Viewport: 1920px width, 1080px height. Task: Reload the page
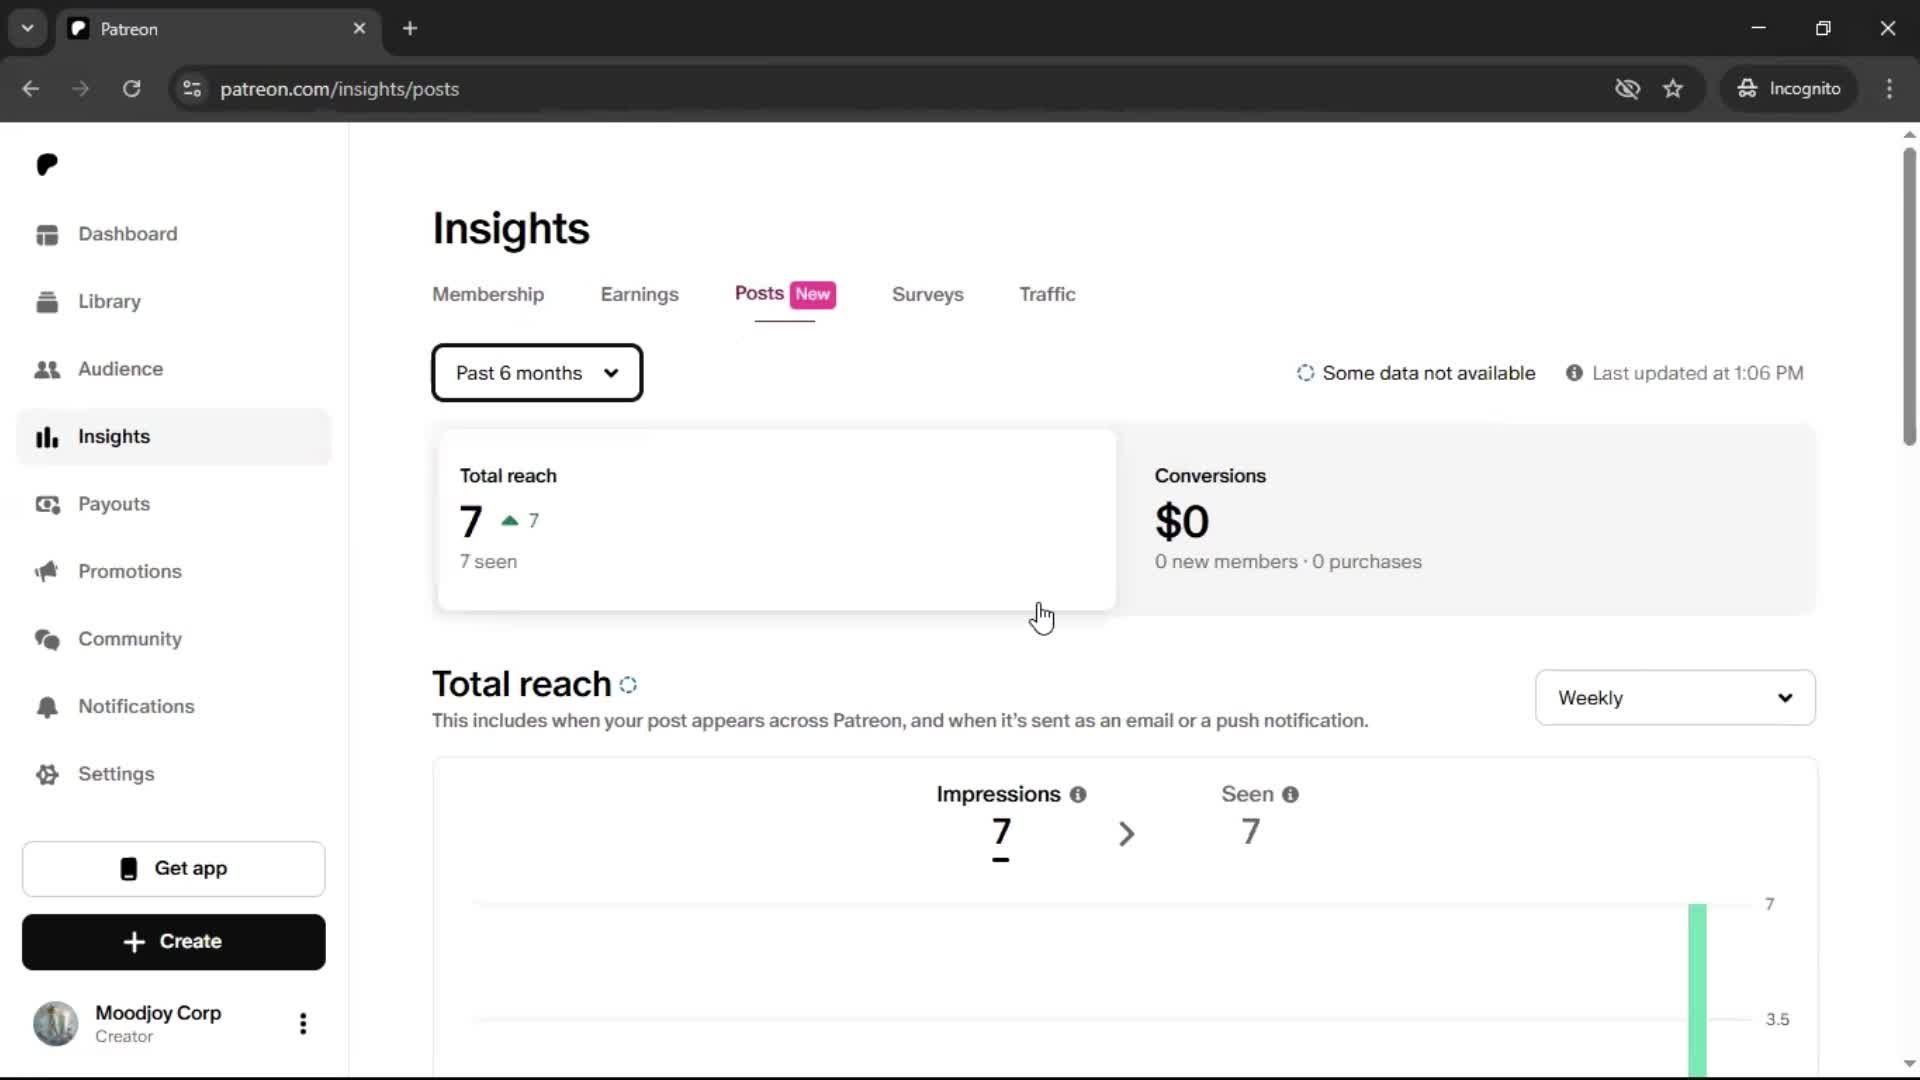point(131,89)
